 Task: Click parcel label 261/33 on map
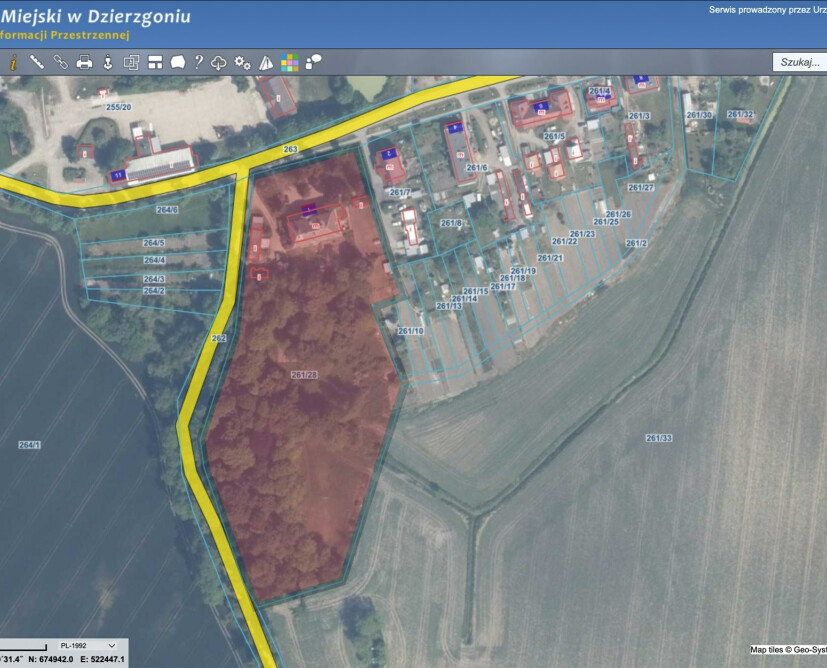point(658,438)
